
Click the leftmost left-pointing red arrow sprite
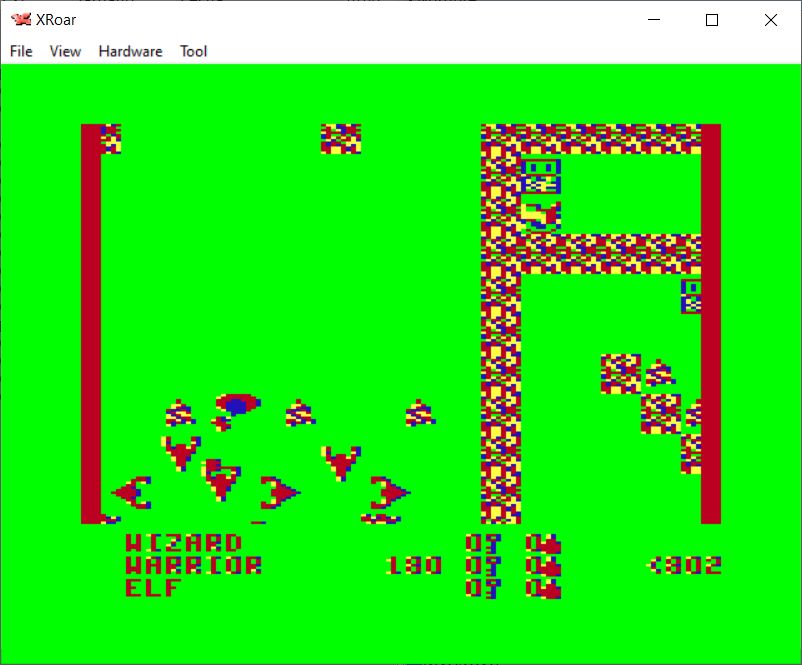pos(131,493)
